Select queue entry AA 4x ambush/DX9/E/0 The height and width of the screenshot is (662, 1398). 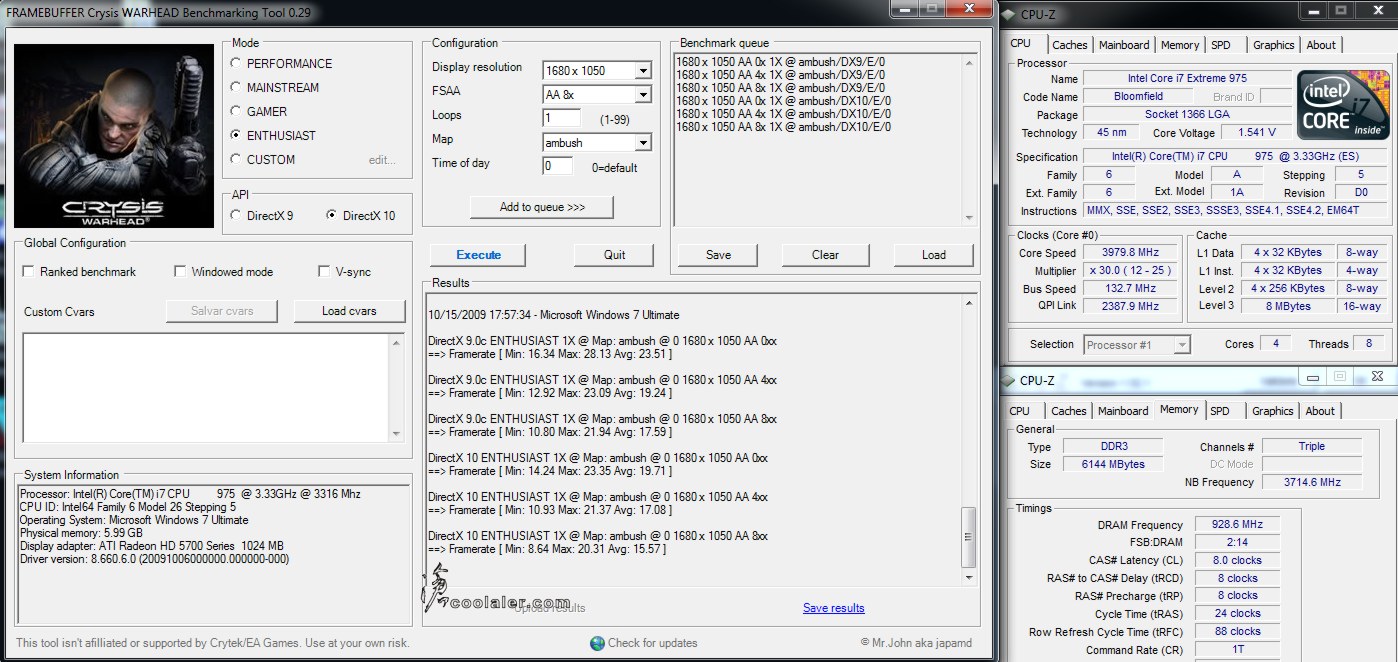(780, 75)
